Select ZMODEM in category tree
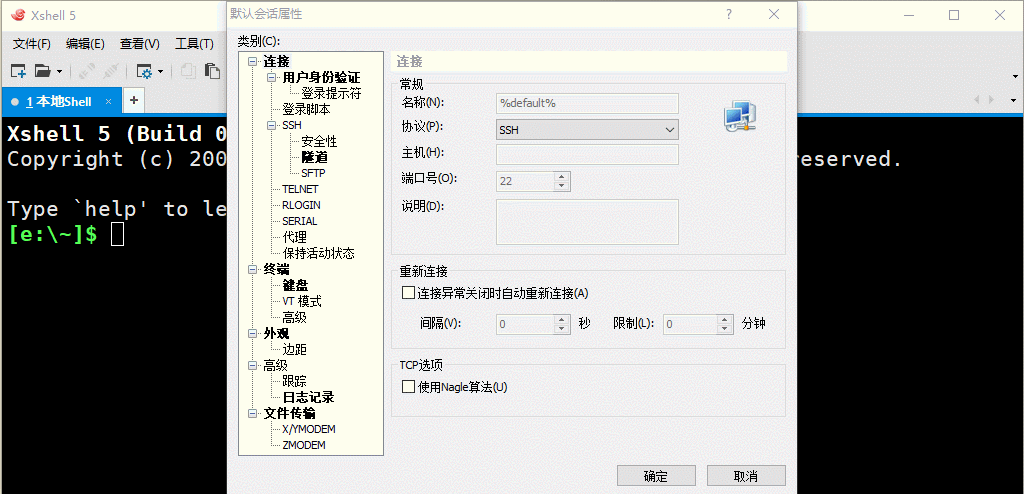Image resolution: width=1024 pixels, height=494 pixels. (304, 445)
